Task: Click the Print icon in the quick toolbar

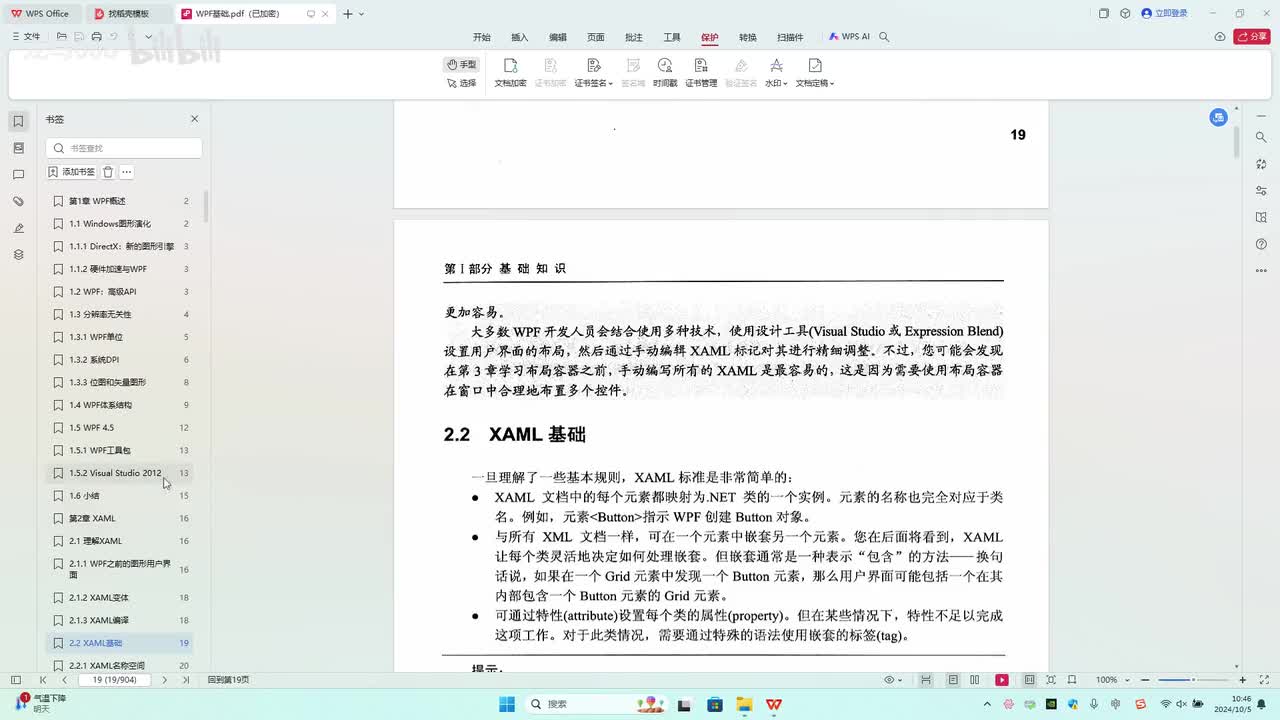Action: click(96, 37)
